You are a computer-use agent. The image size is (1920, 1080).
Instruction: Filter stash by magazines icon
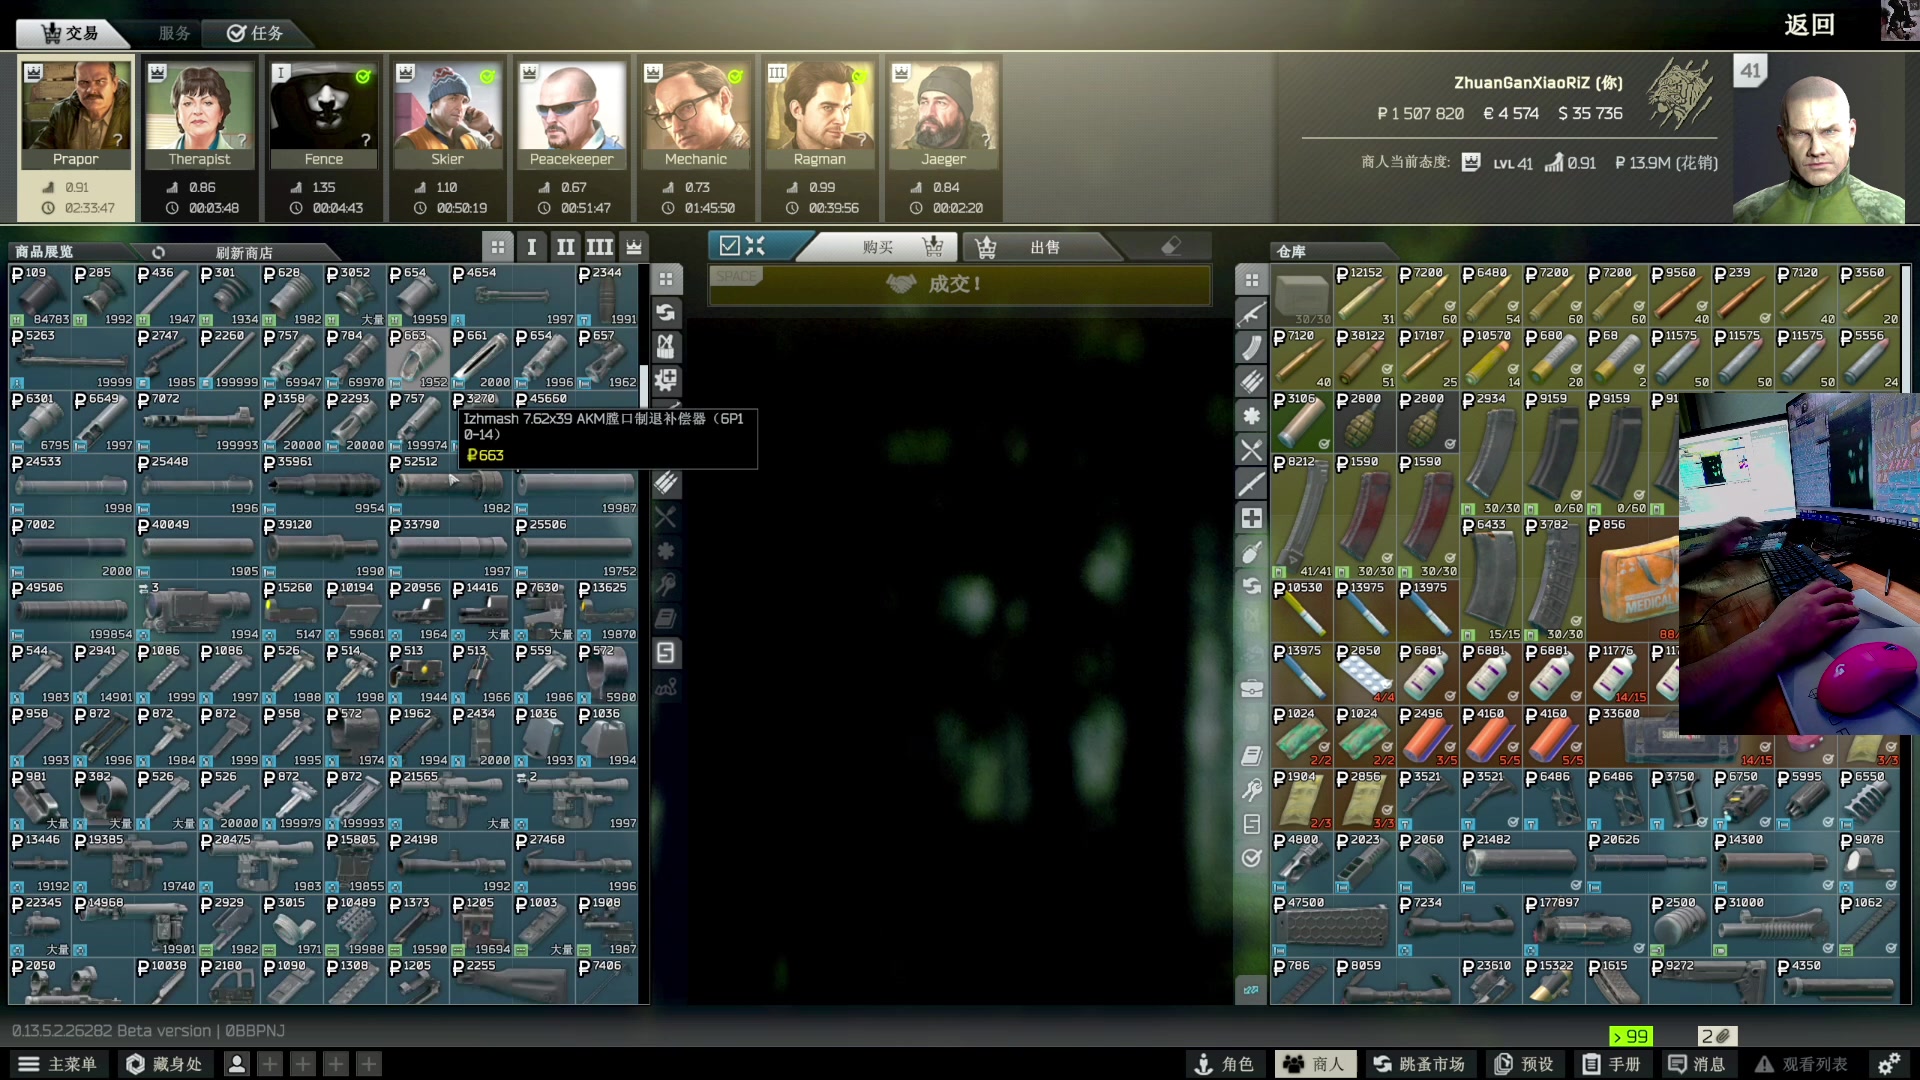(x=1251, y=348)
